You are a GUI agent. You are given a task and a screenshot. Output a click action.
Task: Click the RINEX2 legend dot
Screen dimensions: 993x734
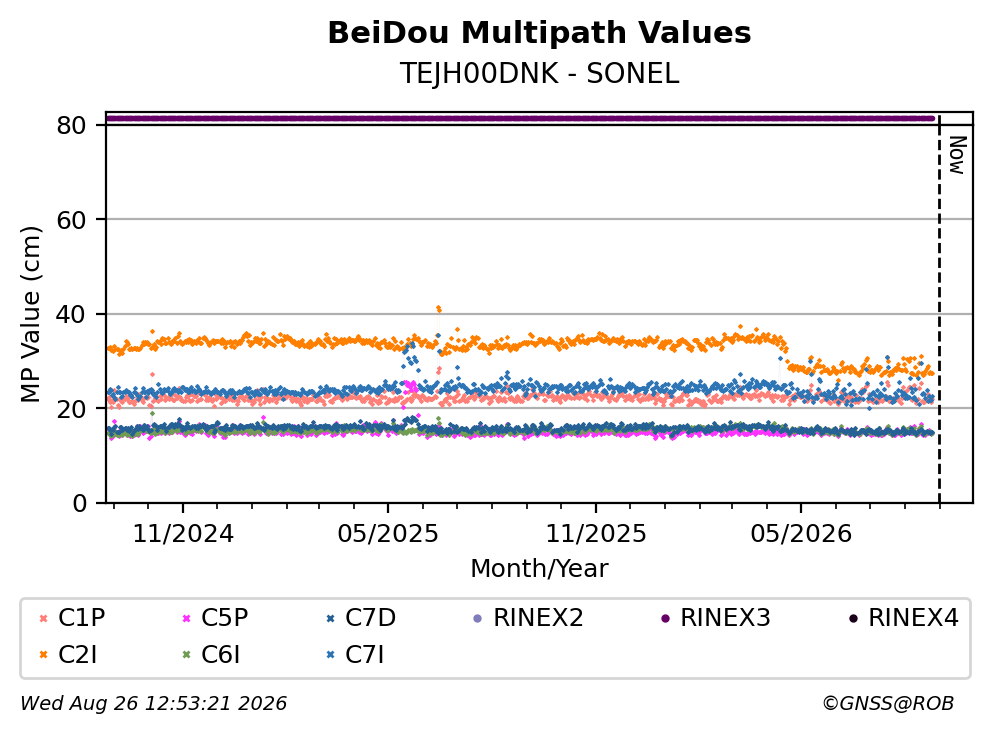click(478, 618)
